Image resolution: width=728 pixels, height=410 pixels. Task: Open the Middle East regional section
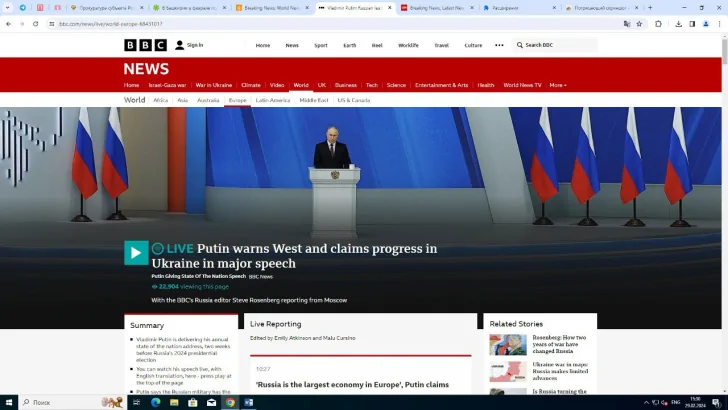coord(313,100)
